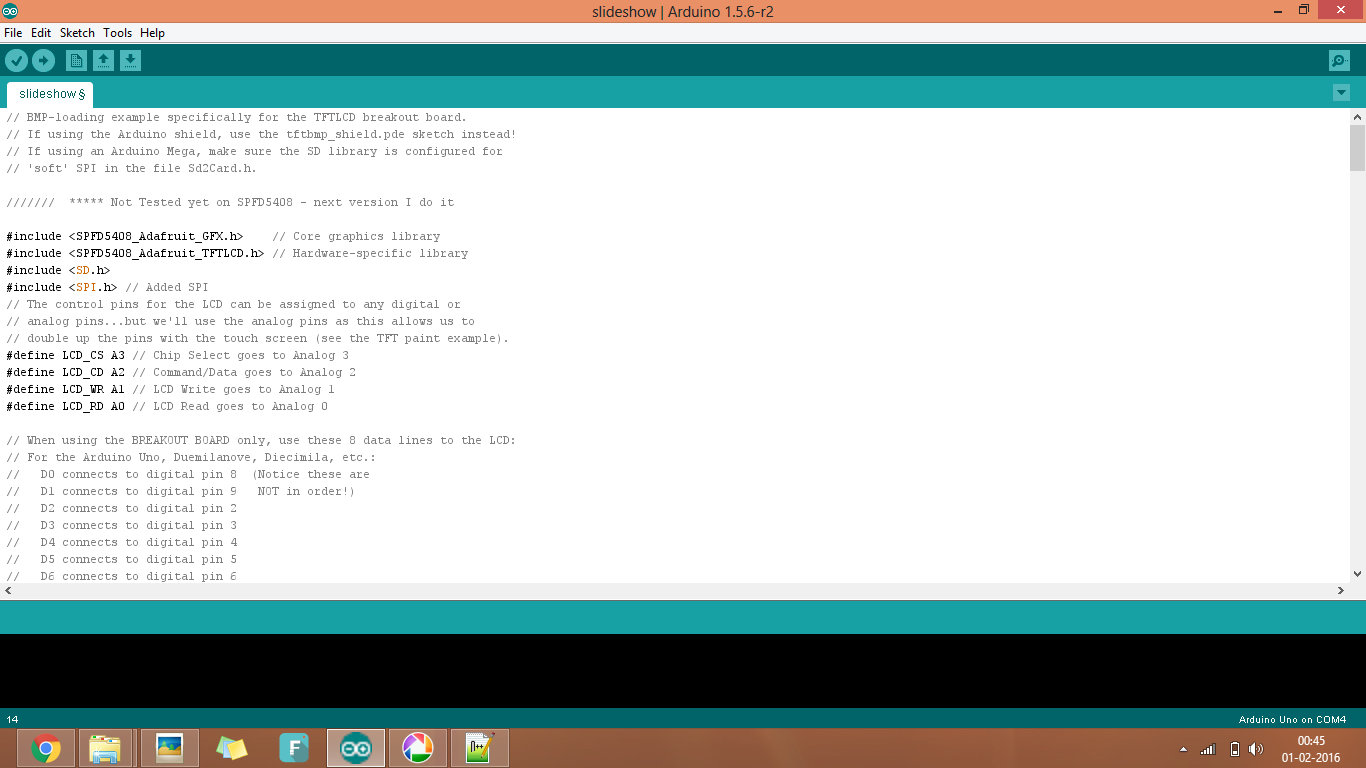Open Sticky Notes from the taskbar

pyautogui.click(x=232, y=748)
